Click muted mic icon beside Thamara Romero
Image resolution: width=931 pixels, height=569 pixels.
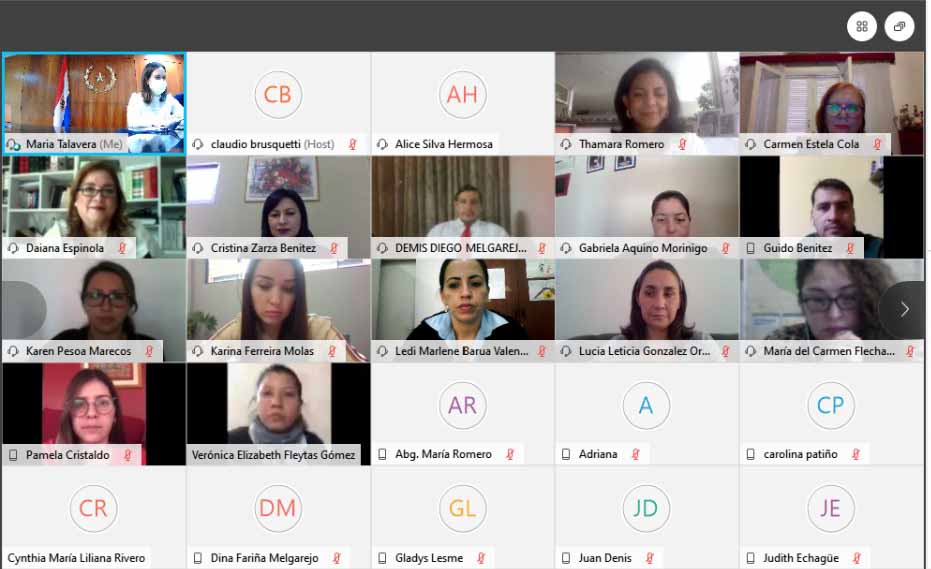tap(682, 144)
